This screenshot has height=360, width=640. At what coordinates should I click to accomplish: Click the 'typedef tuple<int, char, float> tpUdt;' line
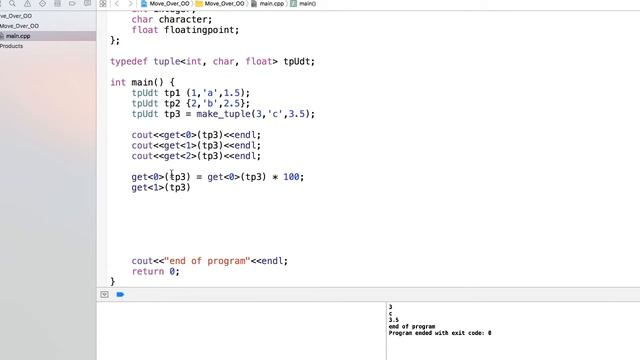tap(213, 62)
